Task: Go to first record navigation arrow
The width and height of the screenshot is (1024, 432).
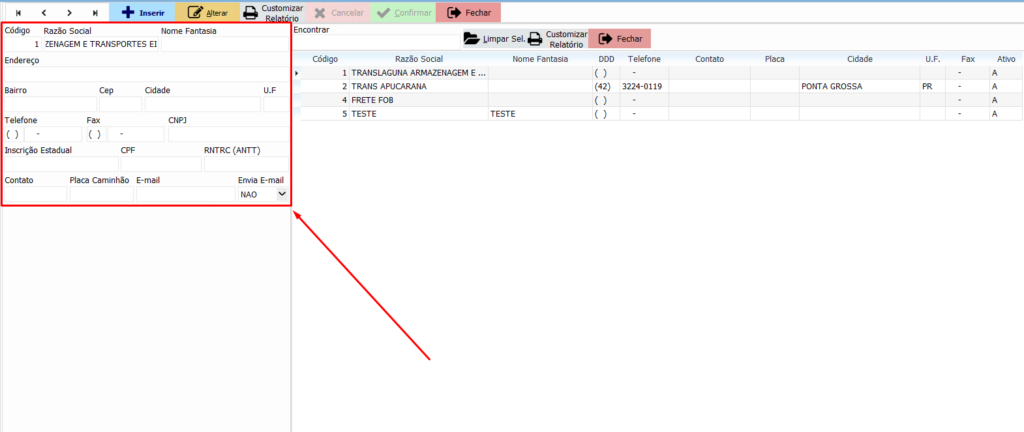Action: 17,13
